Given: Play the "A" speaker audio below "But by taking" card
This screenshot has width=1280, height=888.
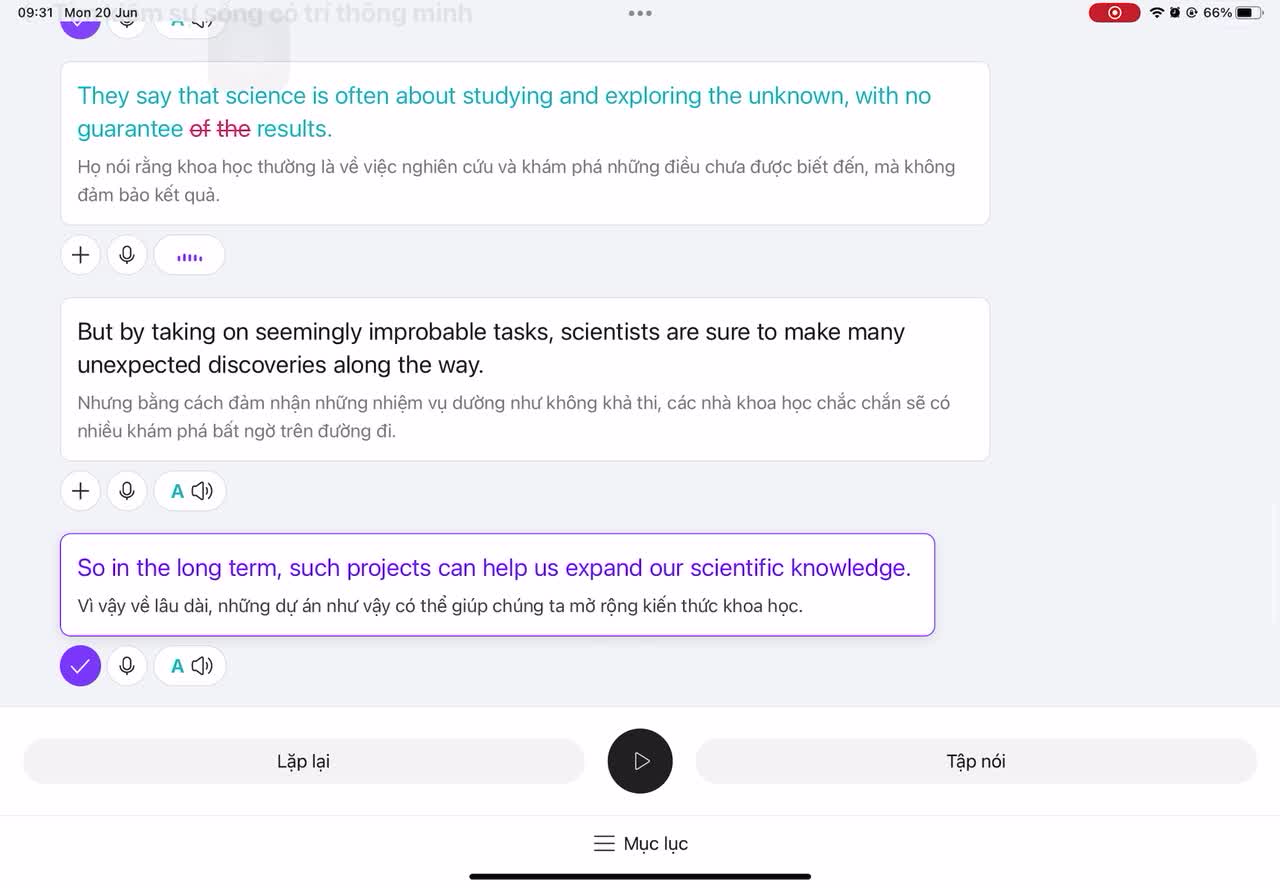Looking at the screenshot, I should click(x=190, y=491).
